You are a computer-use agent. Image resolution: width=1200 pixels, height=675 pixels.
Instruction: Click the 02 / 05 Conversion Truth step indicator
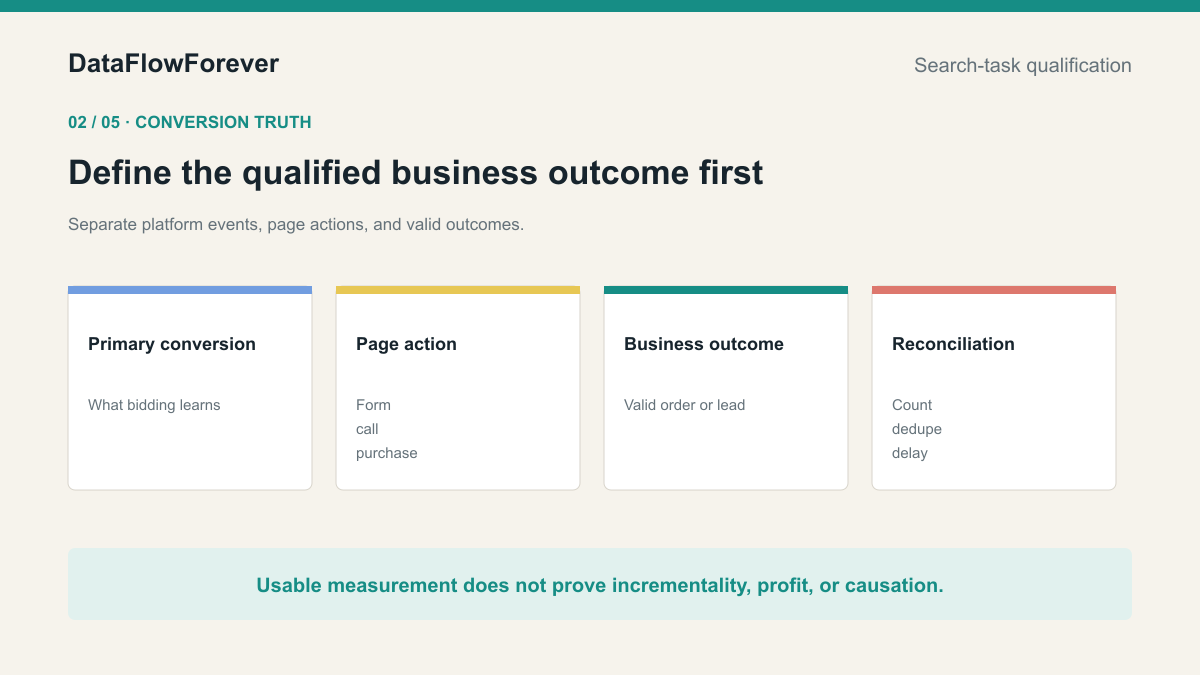(190, 122)
